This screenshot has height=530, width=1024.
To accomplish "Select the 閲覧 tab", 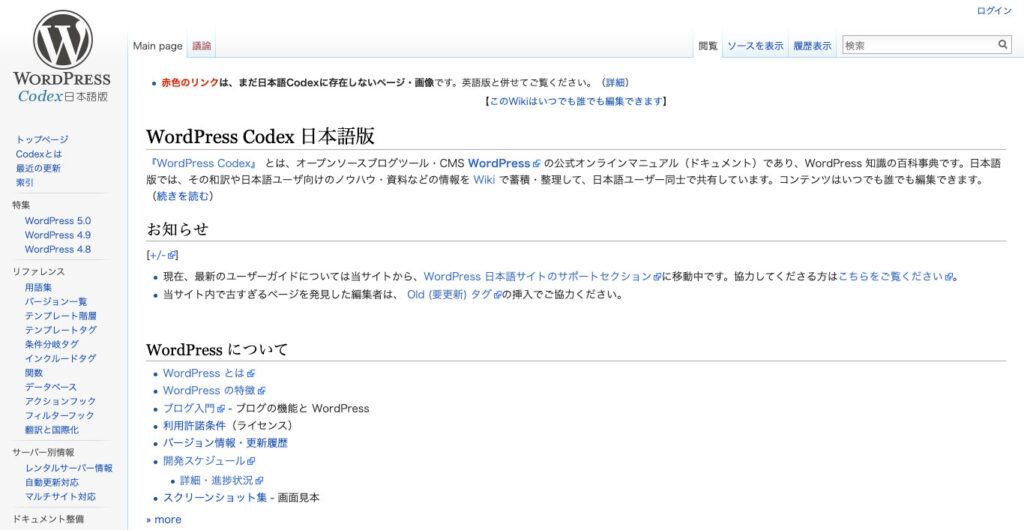I will coord(708,46).
